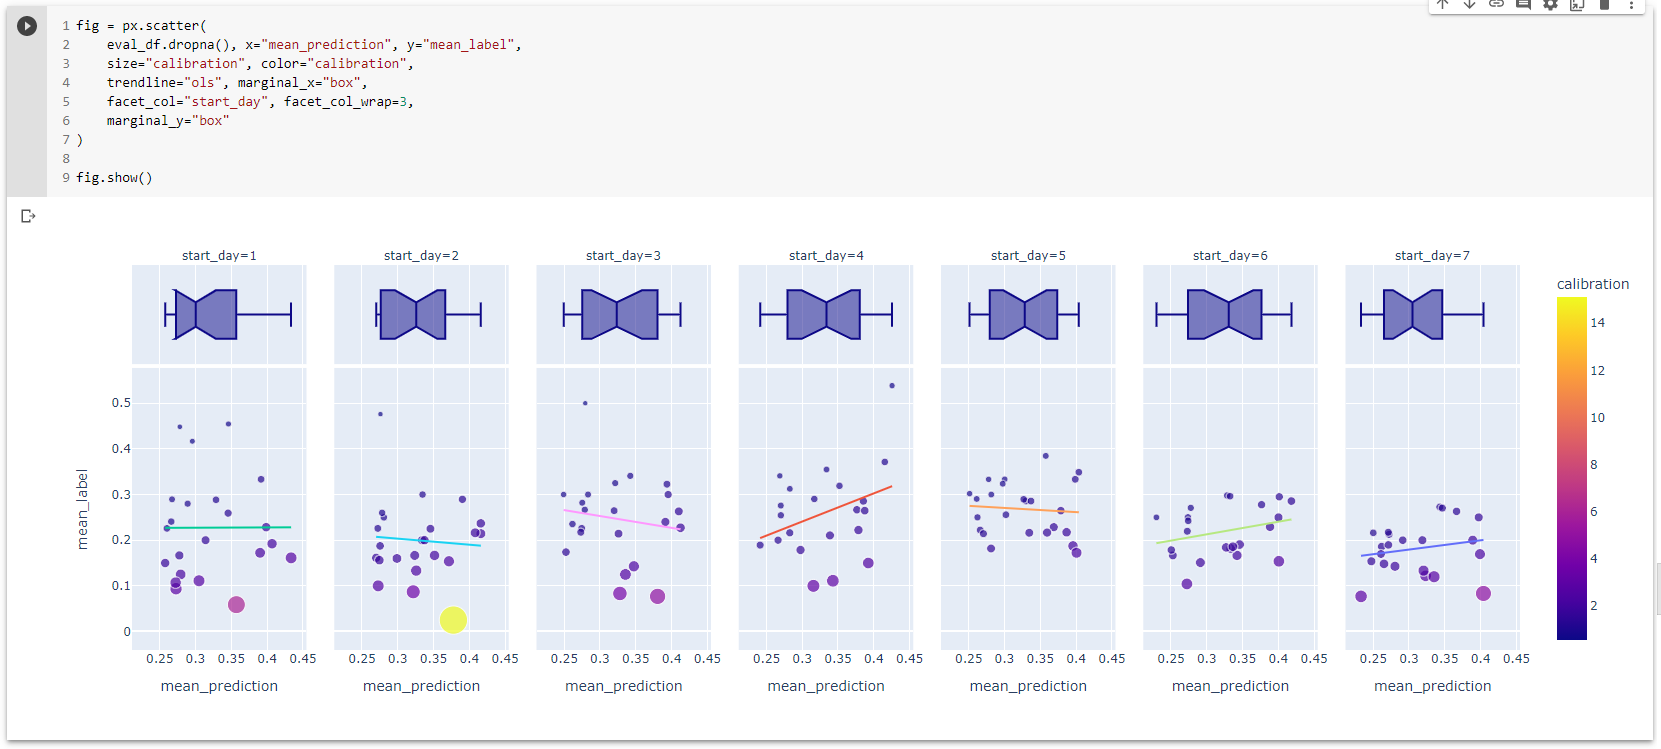Image resolution: width=1661 pixels, height=749 pixels.
Task: Move the cell up
Action: tap(1443, 6)
